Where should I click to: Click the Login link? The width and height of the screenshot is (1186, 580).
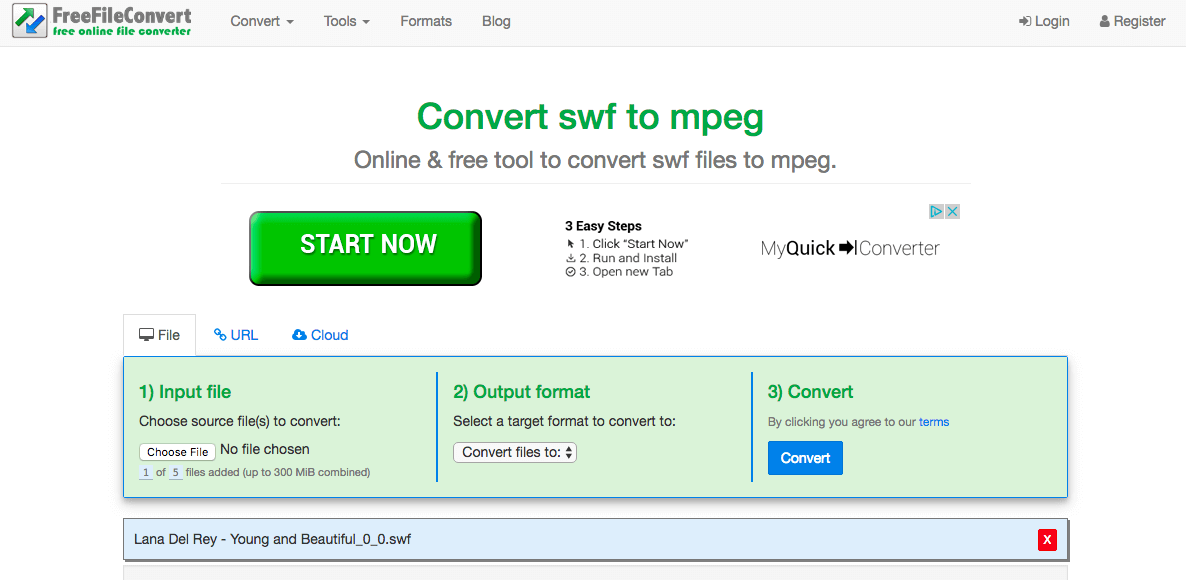click(x=1044, y=21)
